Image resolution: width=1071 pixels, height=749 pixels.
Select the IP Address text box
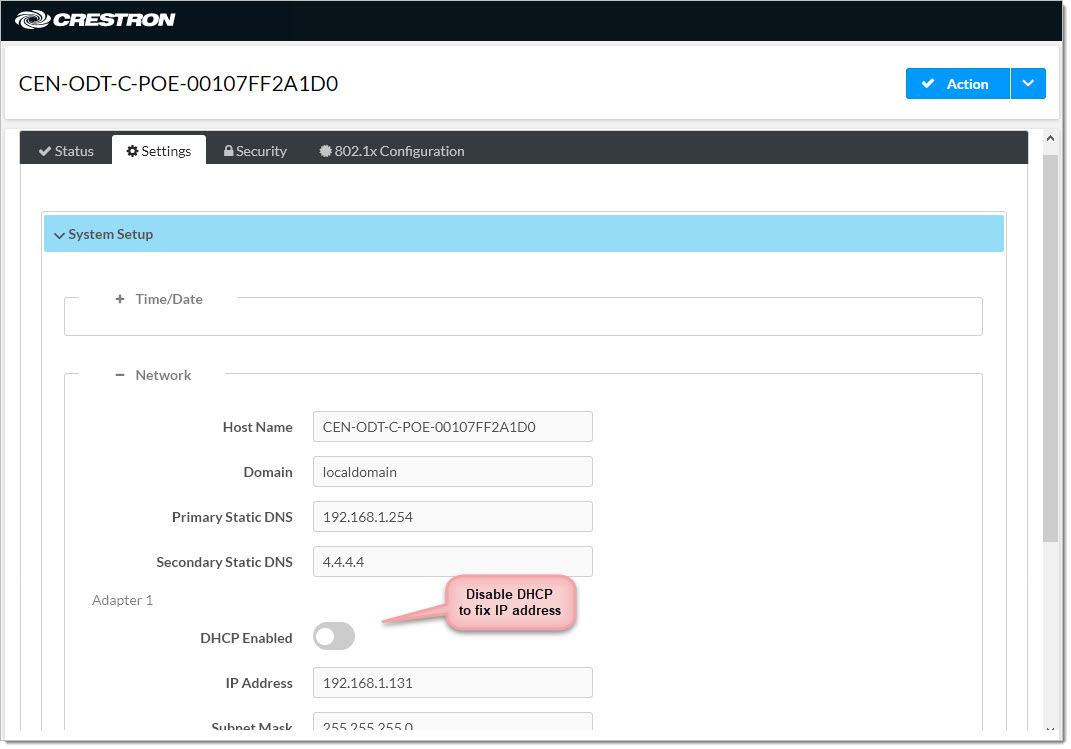[452, 683]
